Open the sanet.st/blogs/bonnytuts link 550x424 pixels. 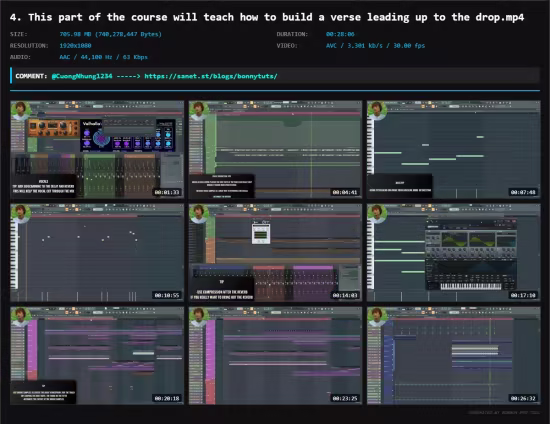[211, 76]
